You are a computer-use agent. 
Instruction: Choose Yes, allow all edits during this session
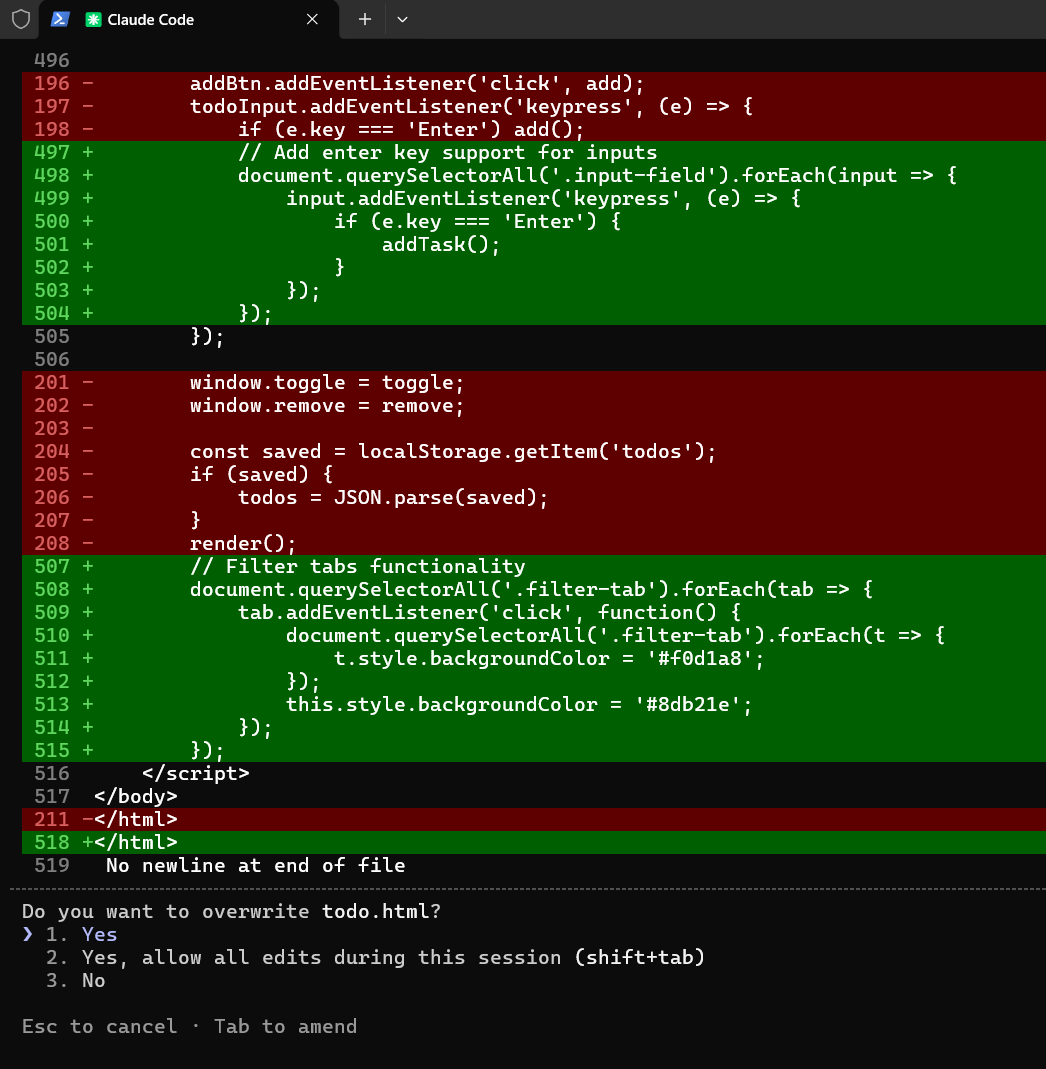point(375,957)
